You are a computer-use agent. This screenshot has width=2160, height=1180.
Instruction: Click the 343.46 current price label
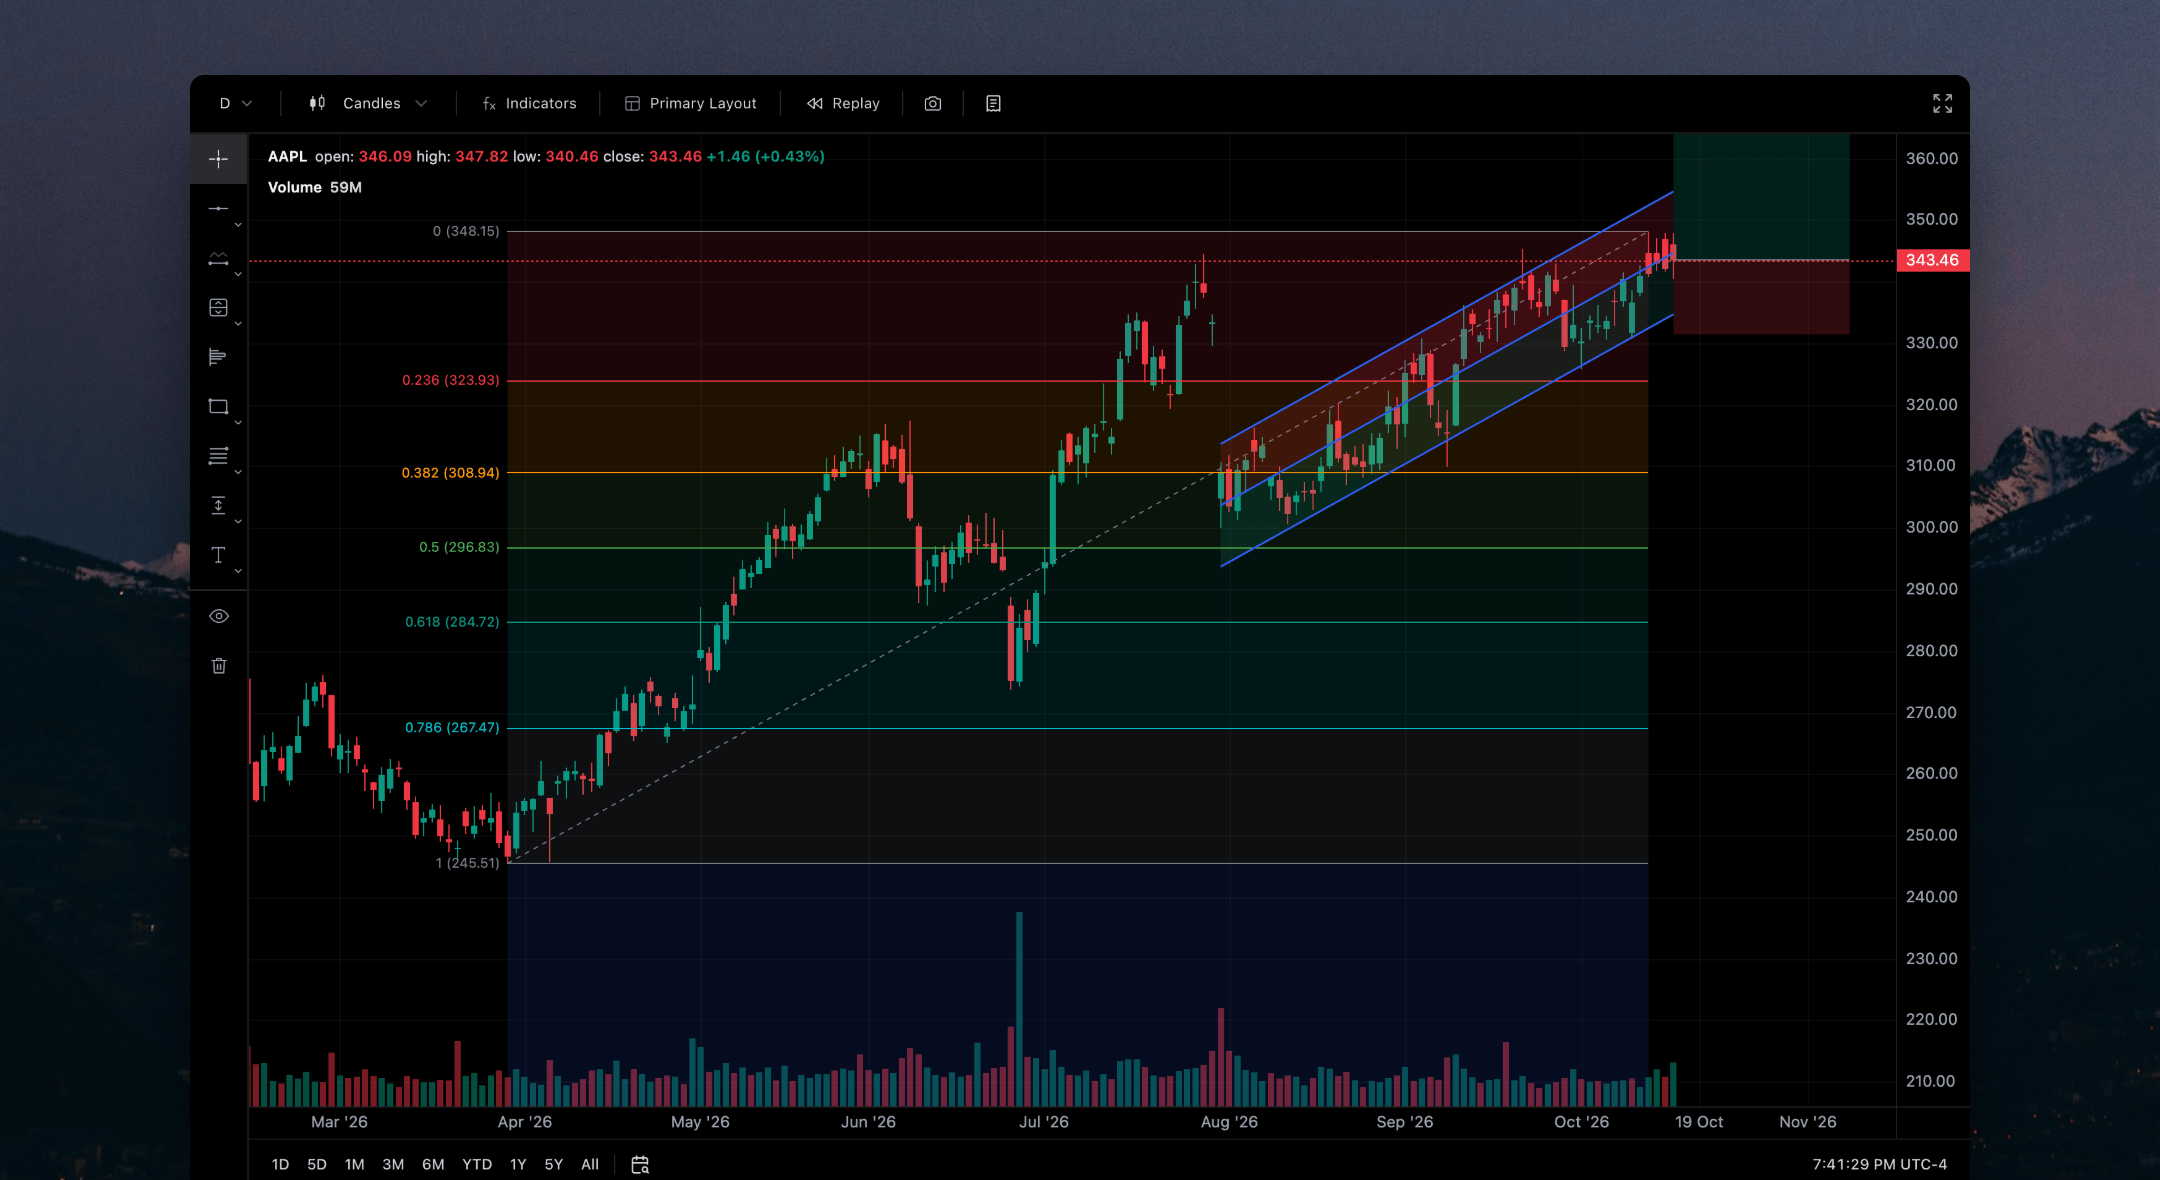pyautogui.click(x=1932, y=260)
